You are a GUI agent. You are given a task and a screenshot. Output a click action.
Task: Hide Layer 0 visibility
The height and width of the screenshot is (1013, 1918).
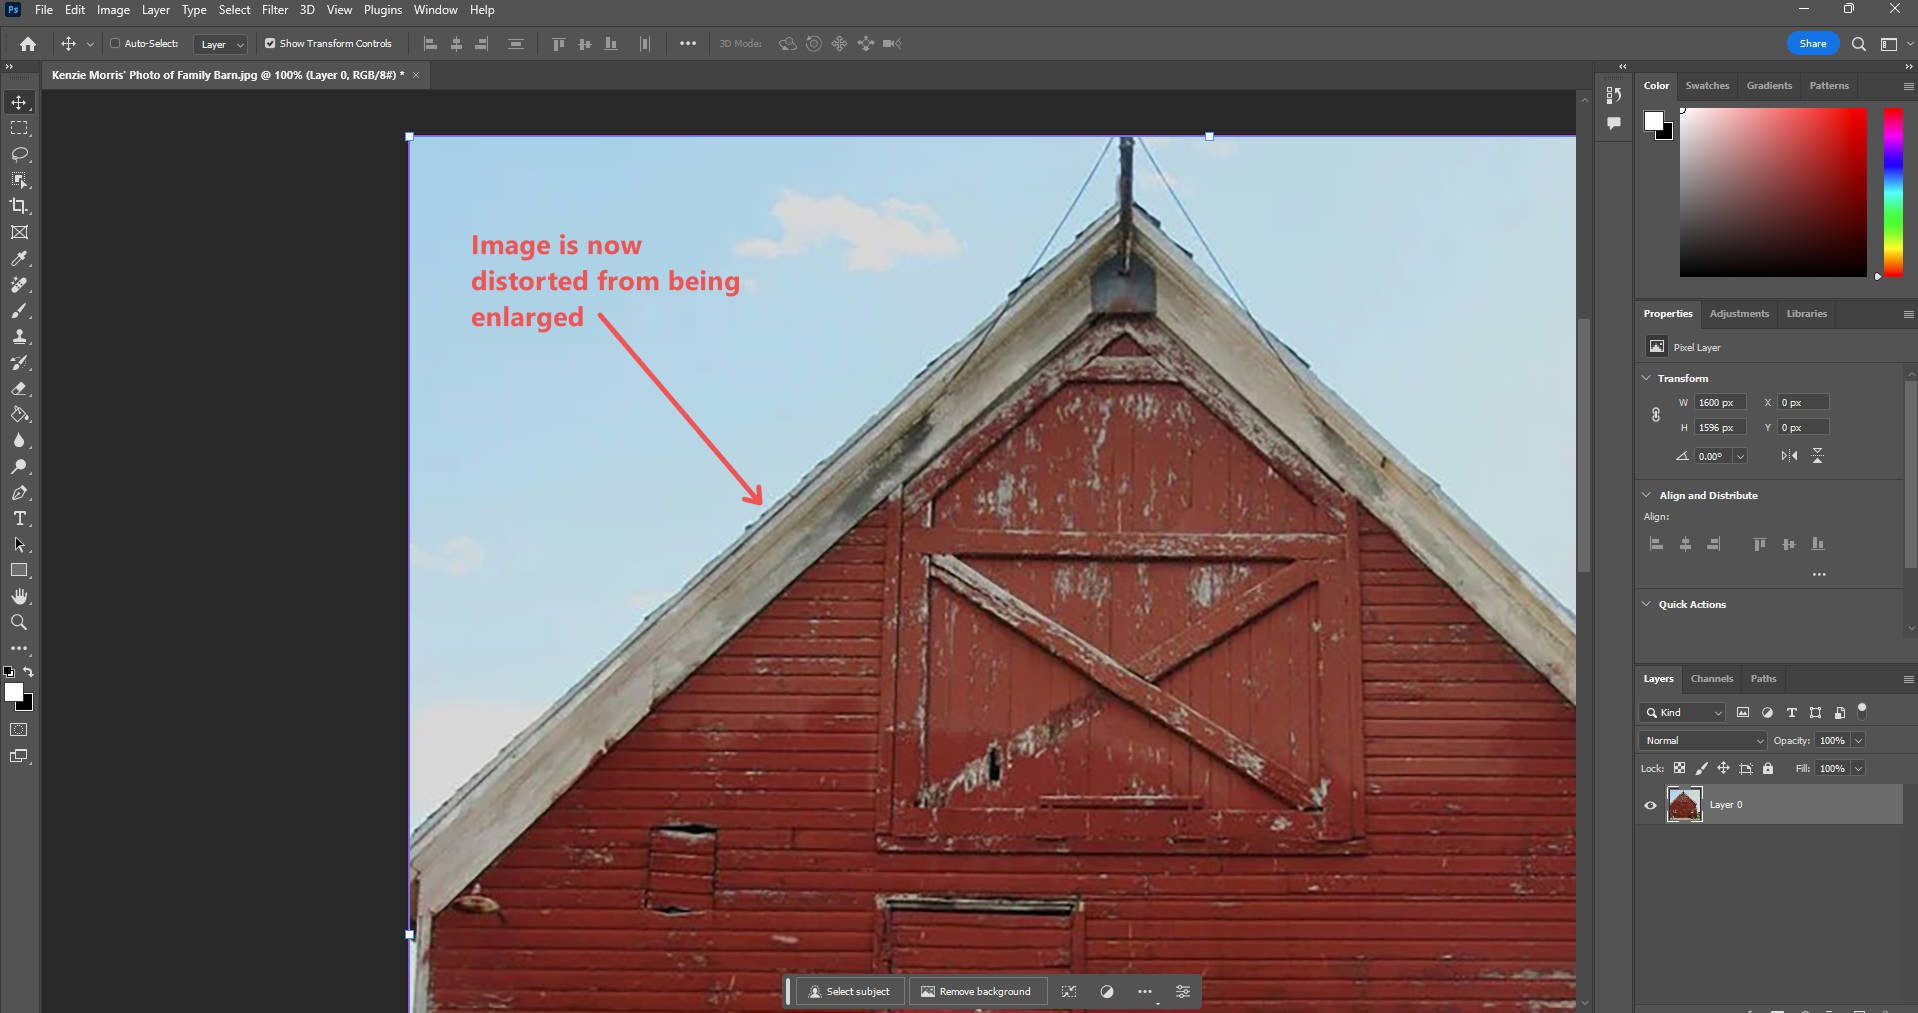(x=1650, y=805)
